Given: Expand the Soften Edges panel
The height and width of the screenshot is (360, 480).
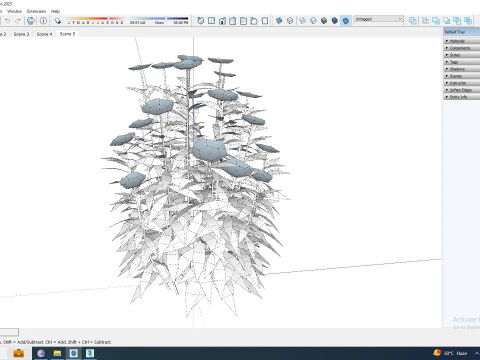Looking at the screenshot, I should point(462,90).
